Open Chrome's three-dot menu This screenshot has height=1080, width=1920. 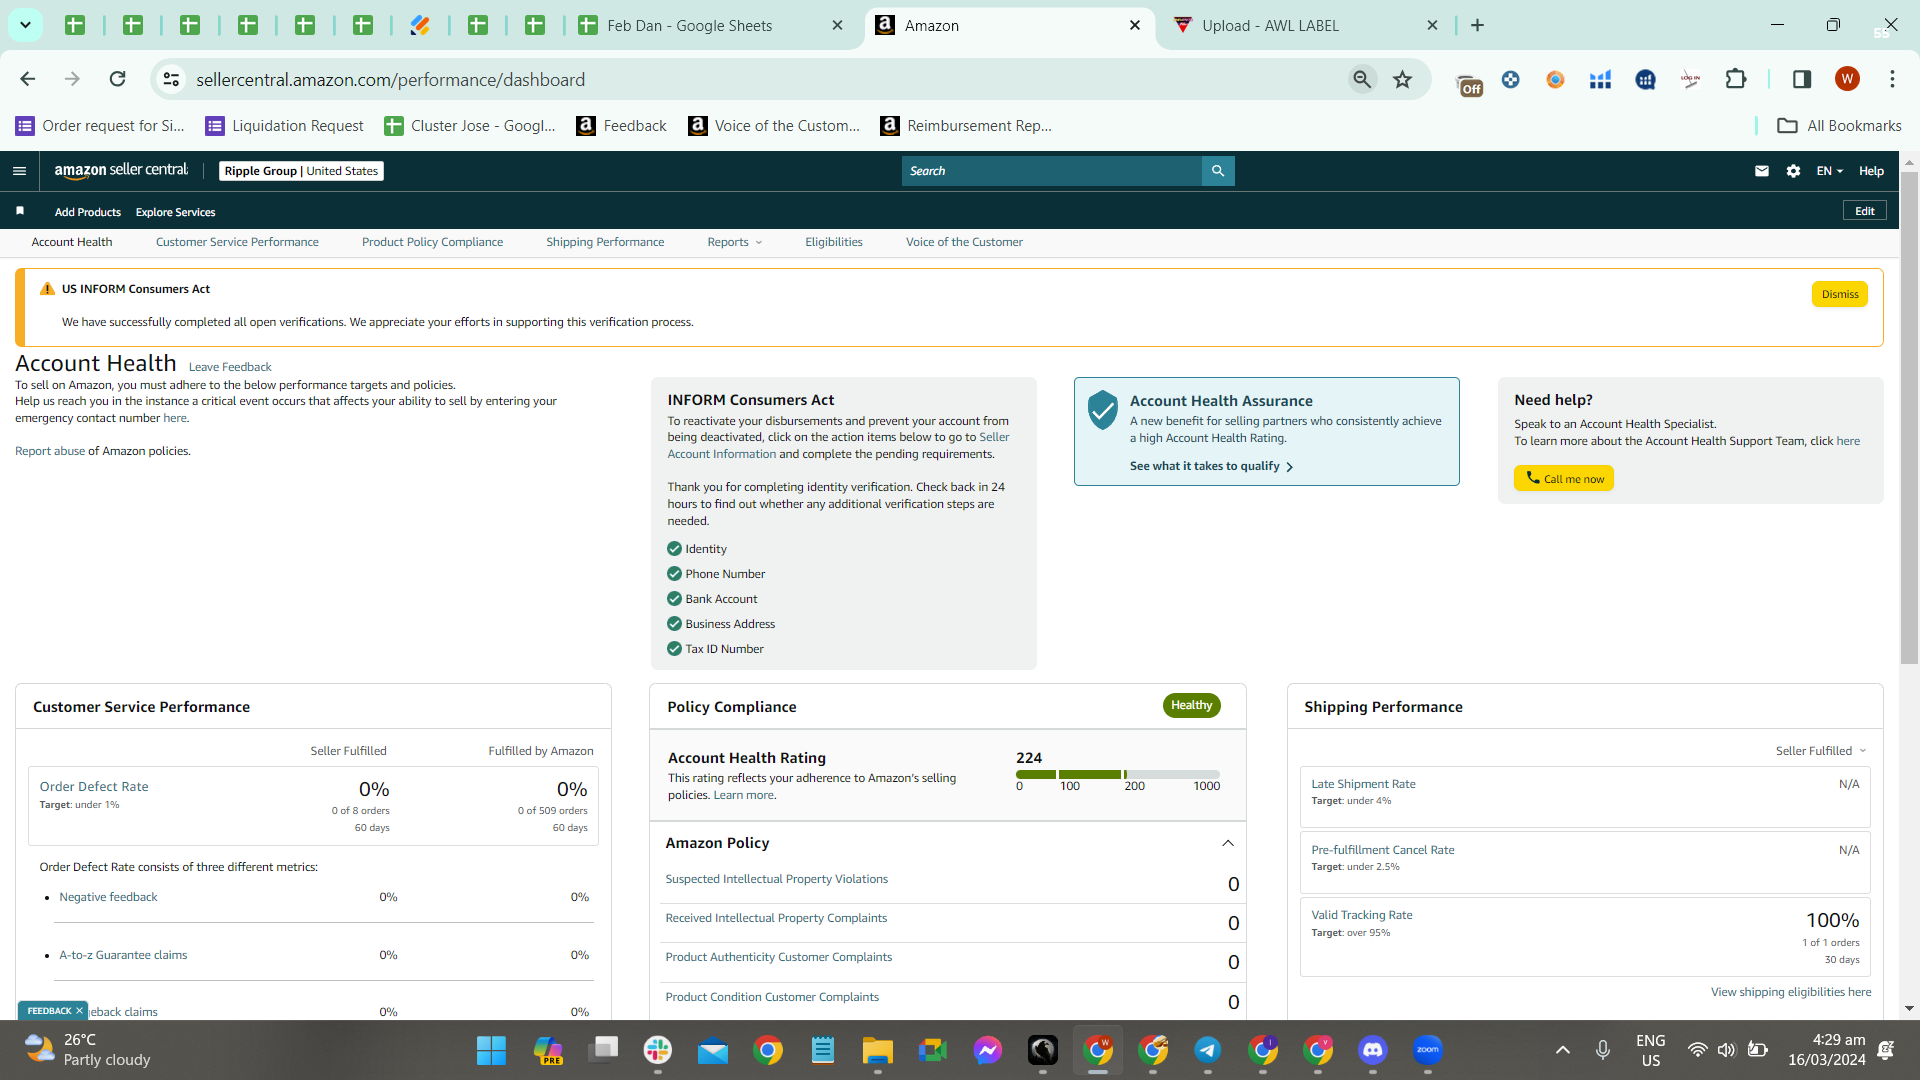[x=1892, y=79]
